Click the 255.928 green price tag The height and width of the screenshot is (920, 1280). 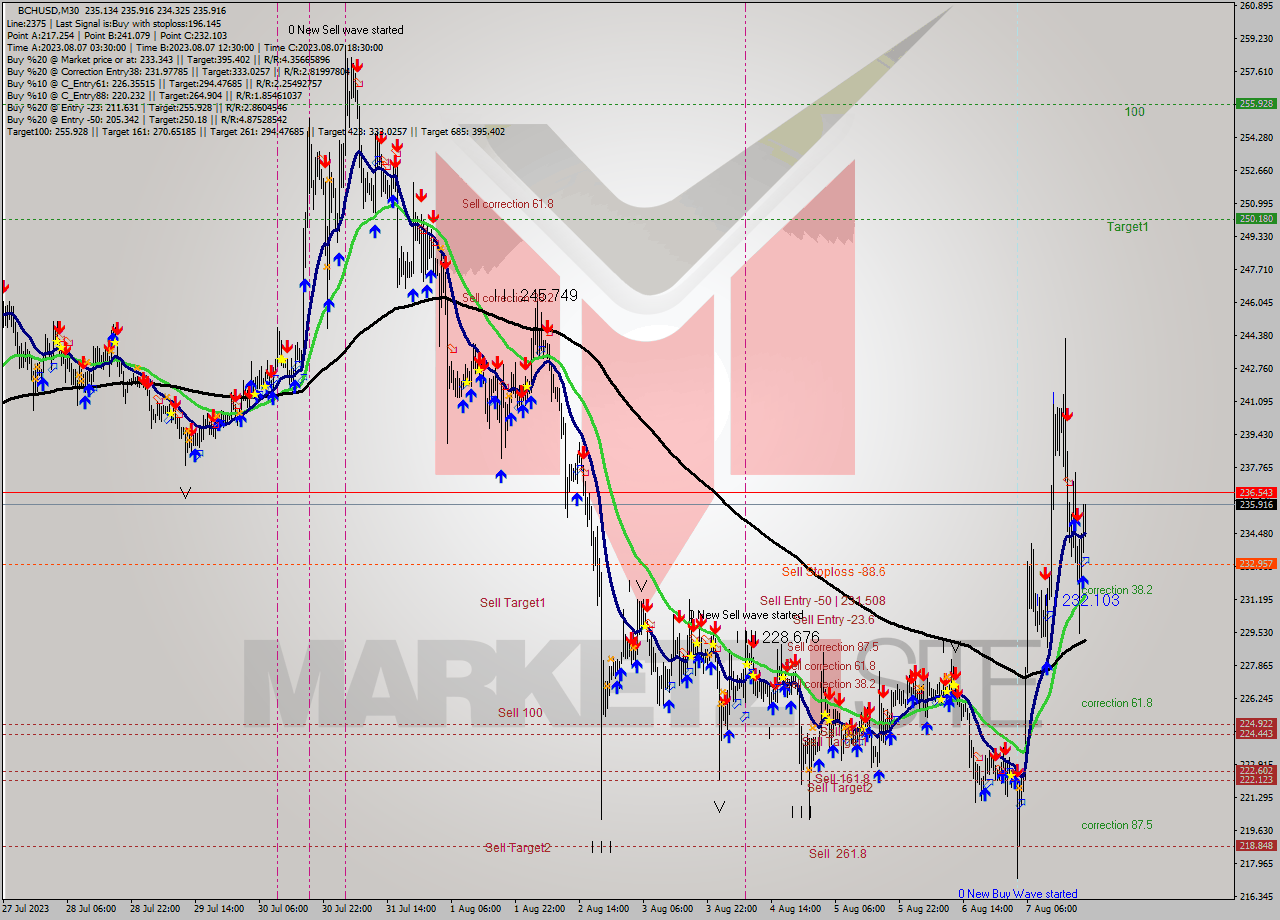coord(1256,103)
